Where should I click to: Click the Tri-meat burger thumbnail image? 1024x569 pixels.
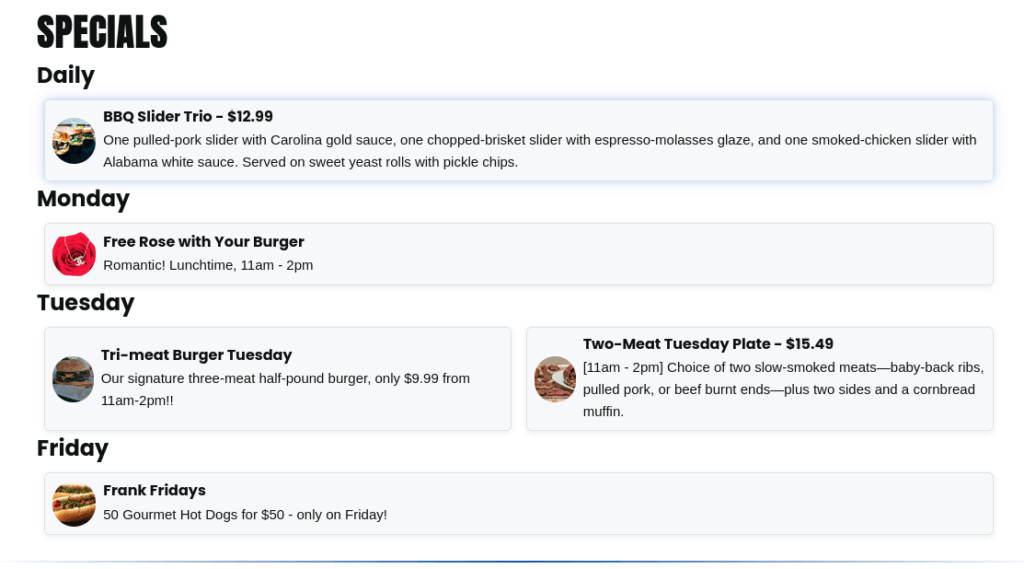click(x=73, y=379)
